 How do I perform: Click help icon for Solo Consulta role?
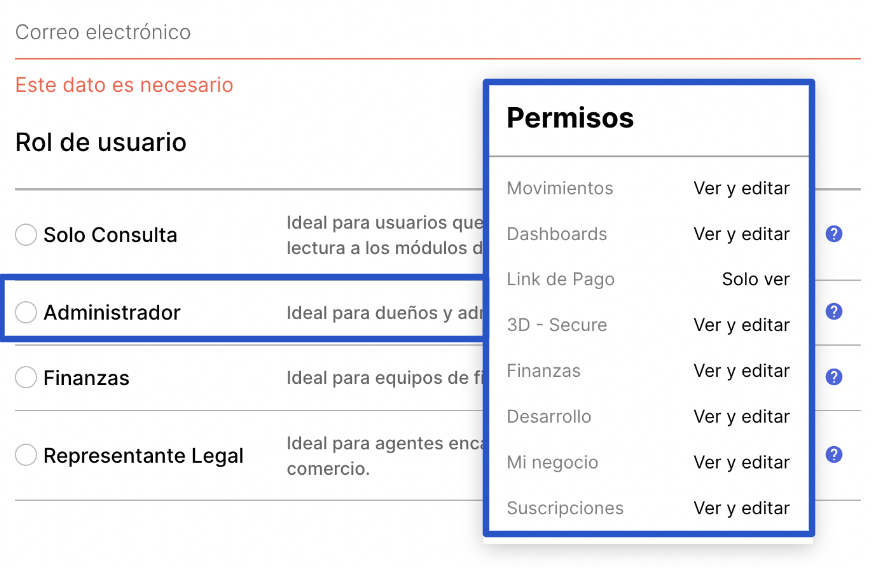834,234
